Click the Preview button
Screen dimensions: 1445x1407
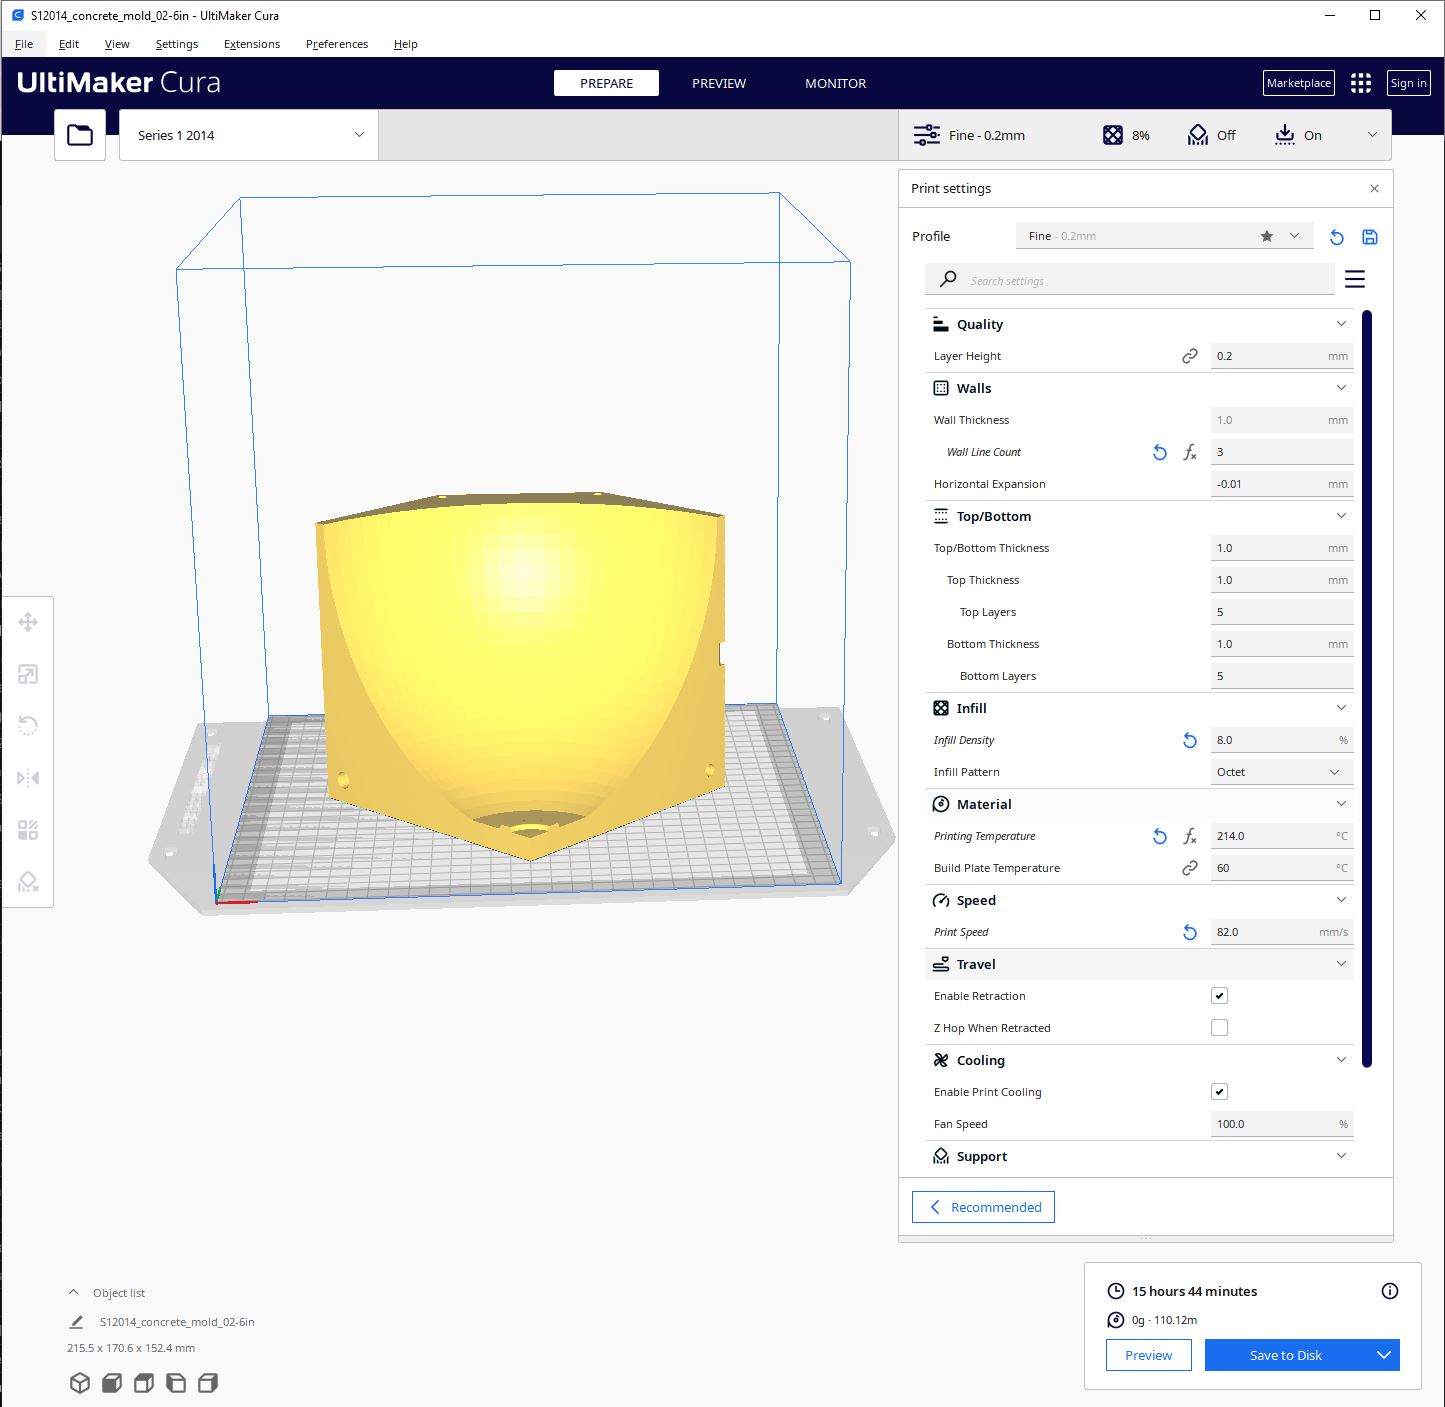click(x=1149, y=1355)
